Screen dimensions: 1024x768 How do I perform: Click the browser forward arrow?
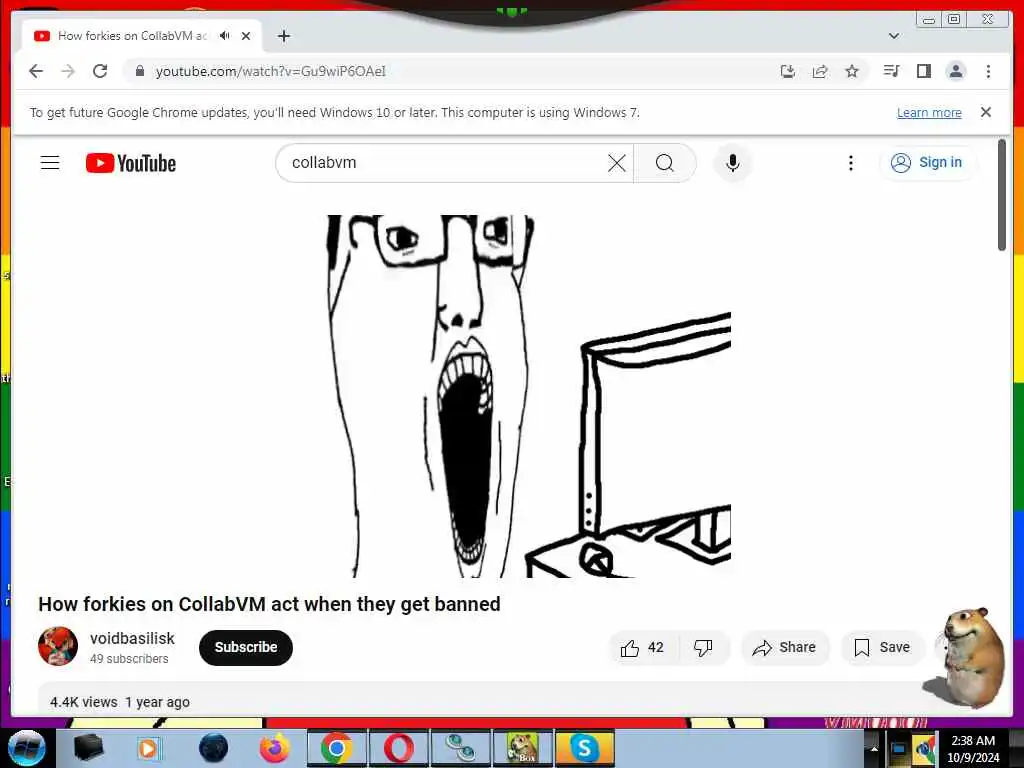(68, 71)
